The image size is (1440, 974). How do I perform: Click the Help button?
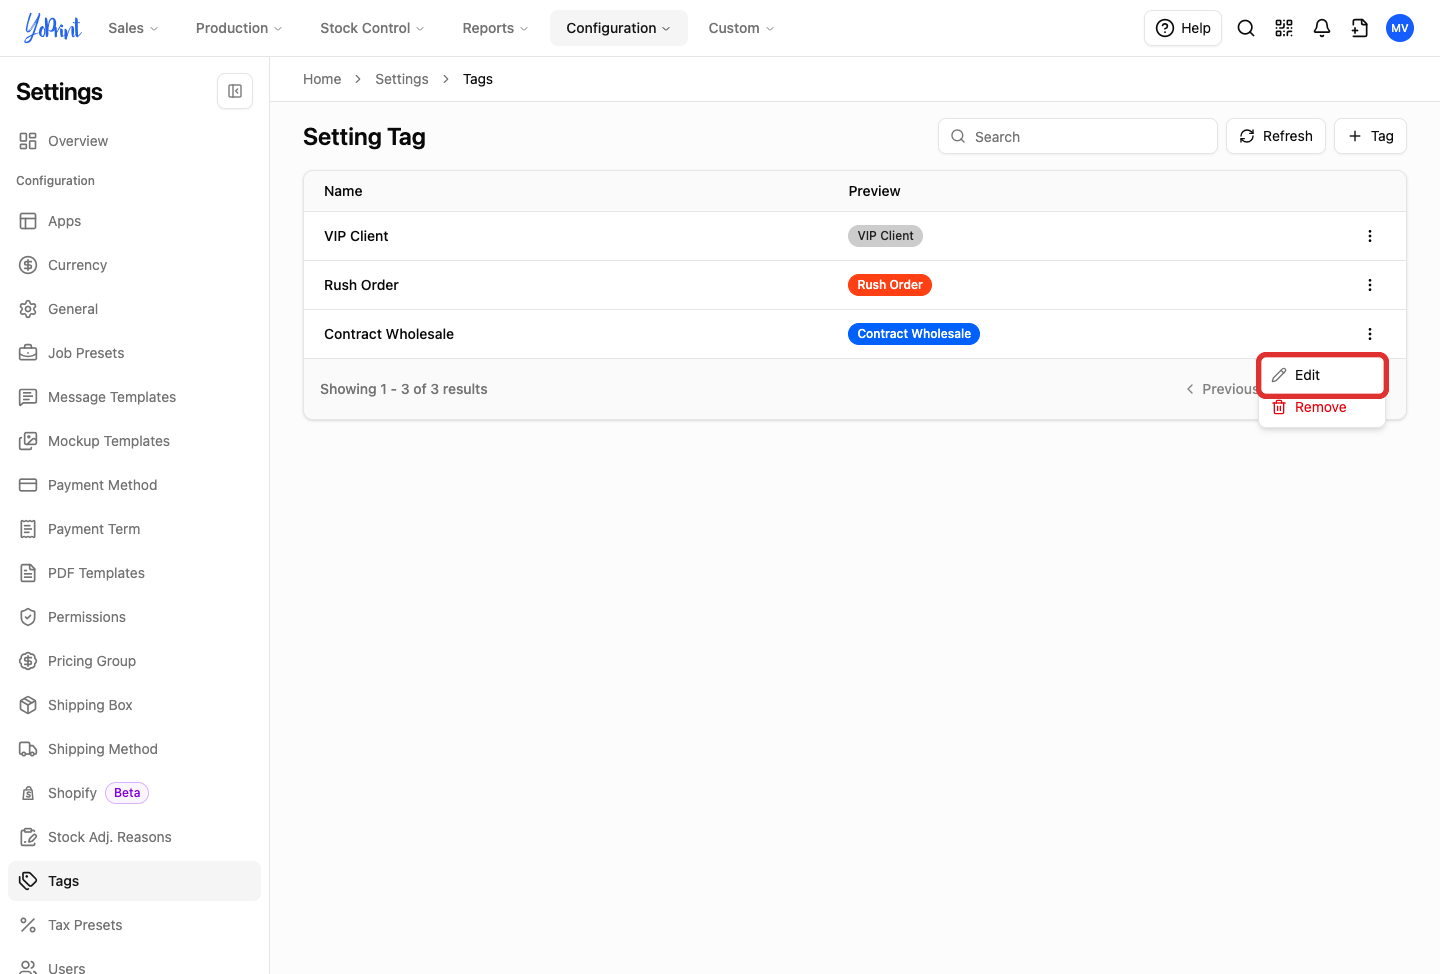pos(1183,28)
